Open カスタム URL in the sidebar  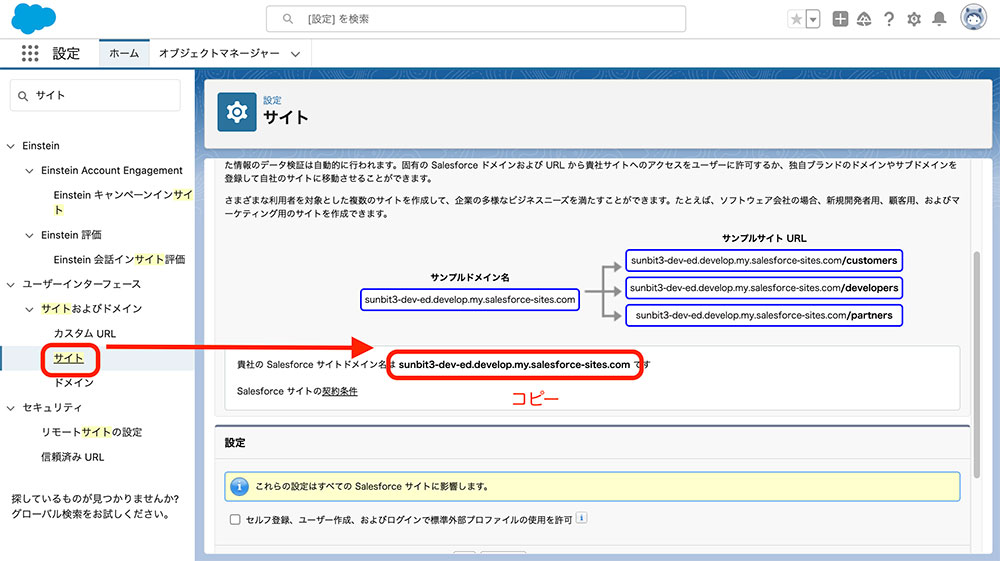(85, 333)
